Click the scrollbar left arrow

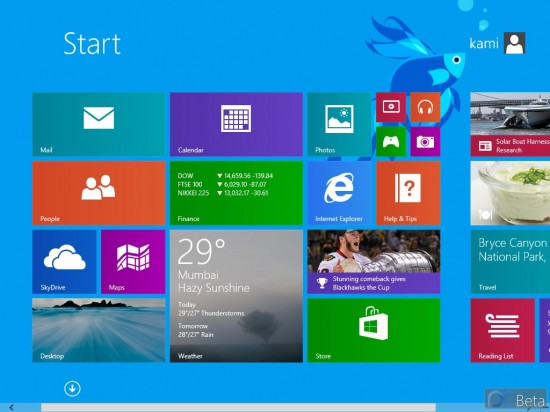pyautogui.click(x=12, y=407)
